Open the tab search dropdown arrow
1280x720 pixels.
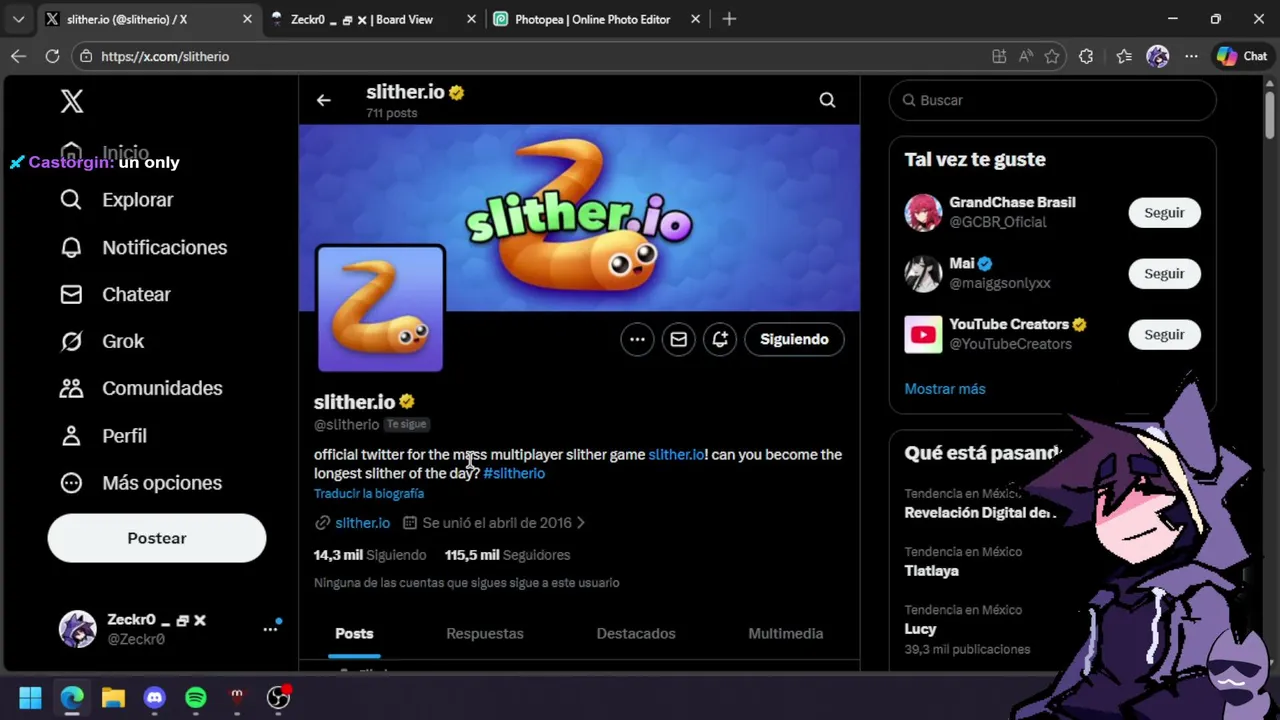click(18, 19)
